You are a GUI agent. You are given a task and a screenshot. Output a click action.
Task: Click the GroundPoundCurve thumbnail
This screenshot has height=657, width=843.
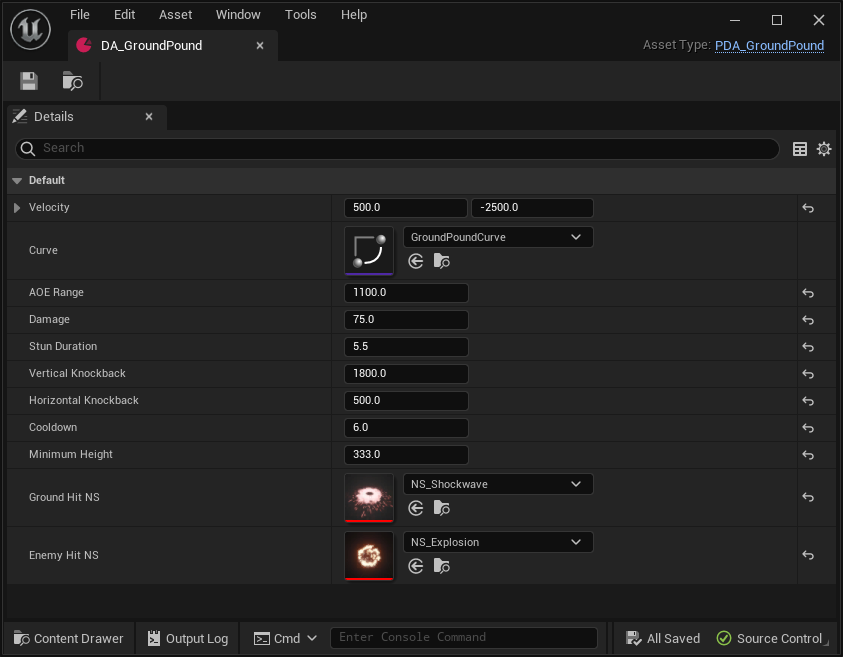[369, 251]
